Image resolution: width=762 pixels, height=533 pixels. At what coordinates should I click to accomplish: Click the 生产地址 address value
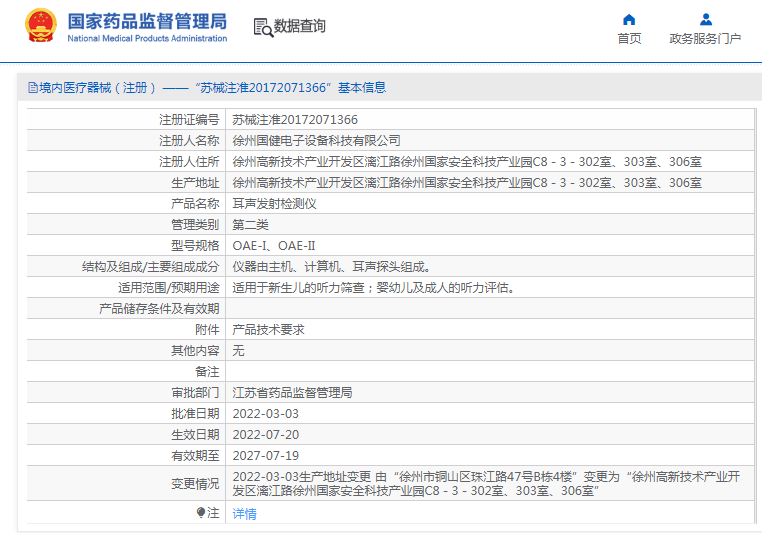point(467,183)
